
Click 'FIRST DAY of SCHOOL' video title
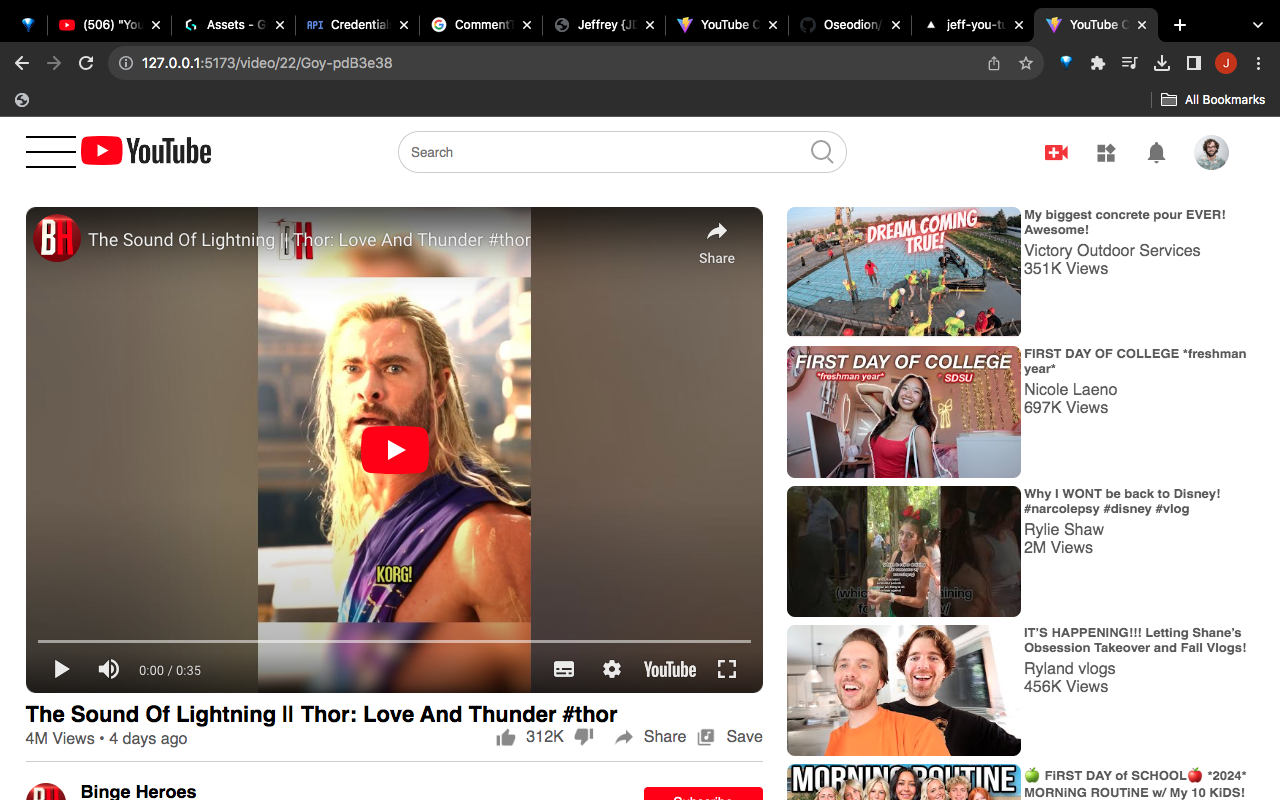[x=1135, y=783]
